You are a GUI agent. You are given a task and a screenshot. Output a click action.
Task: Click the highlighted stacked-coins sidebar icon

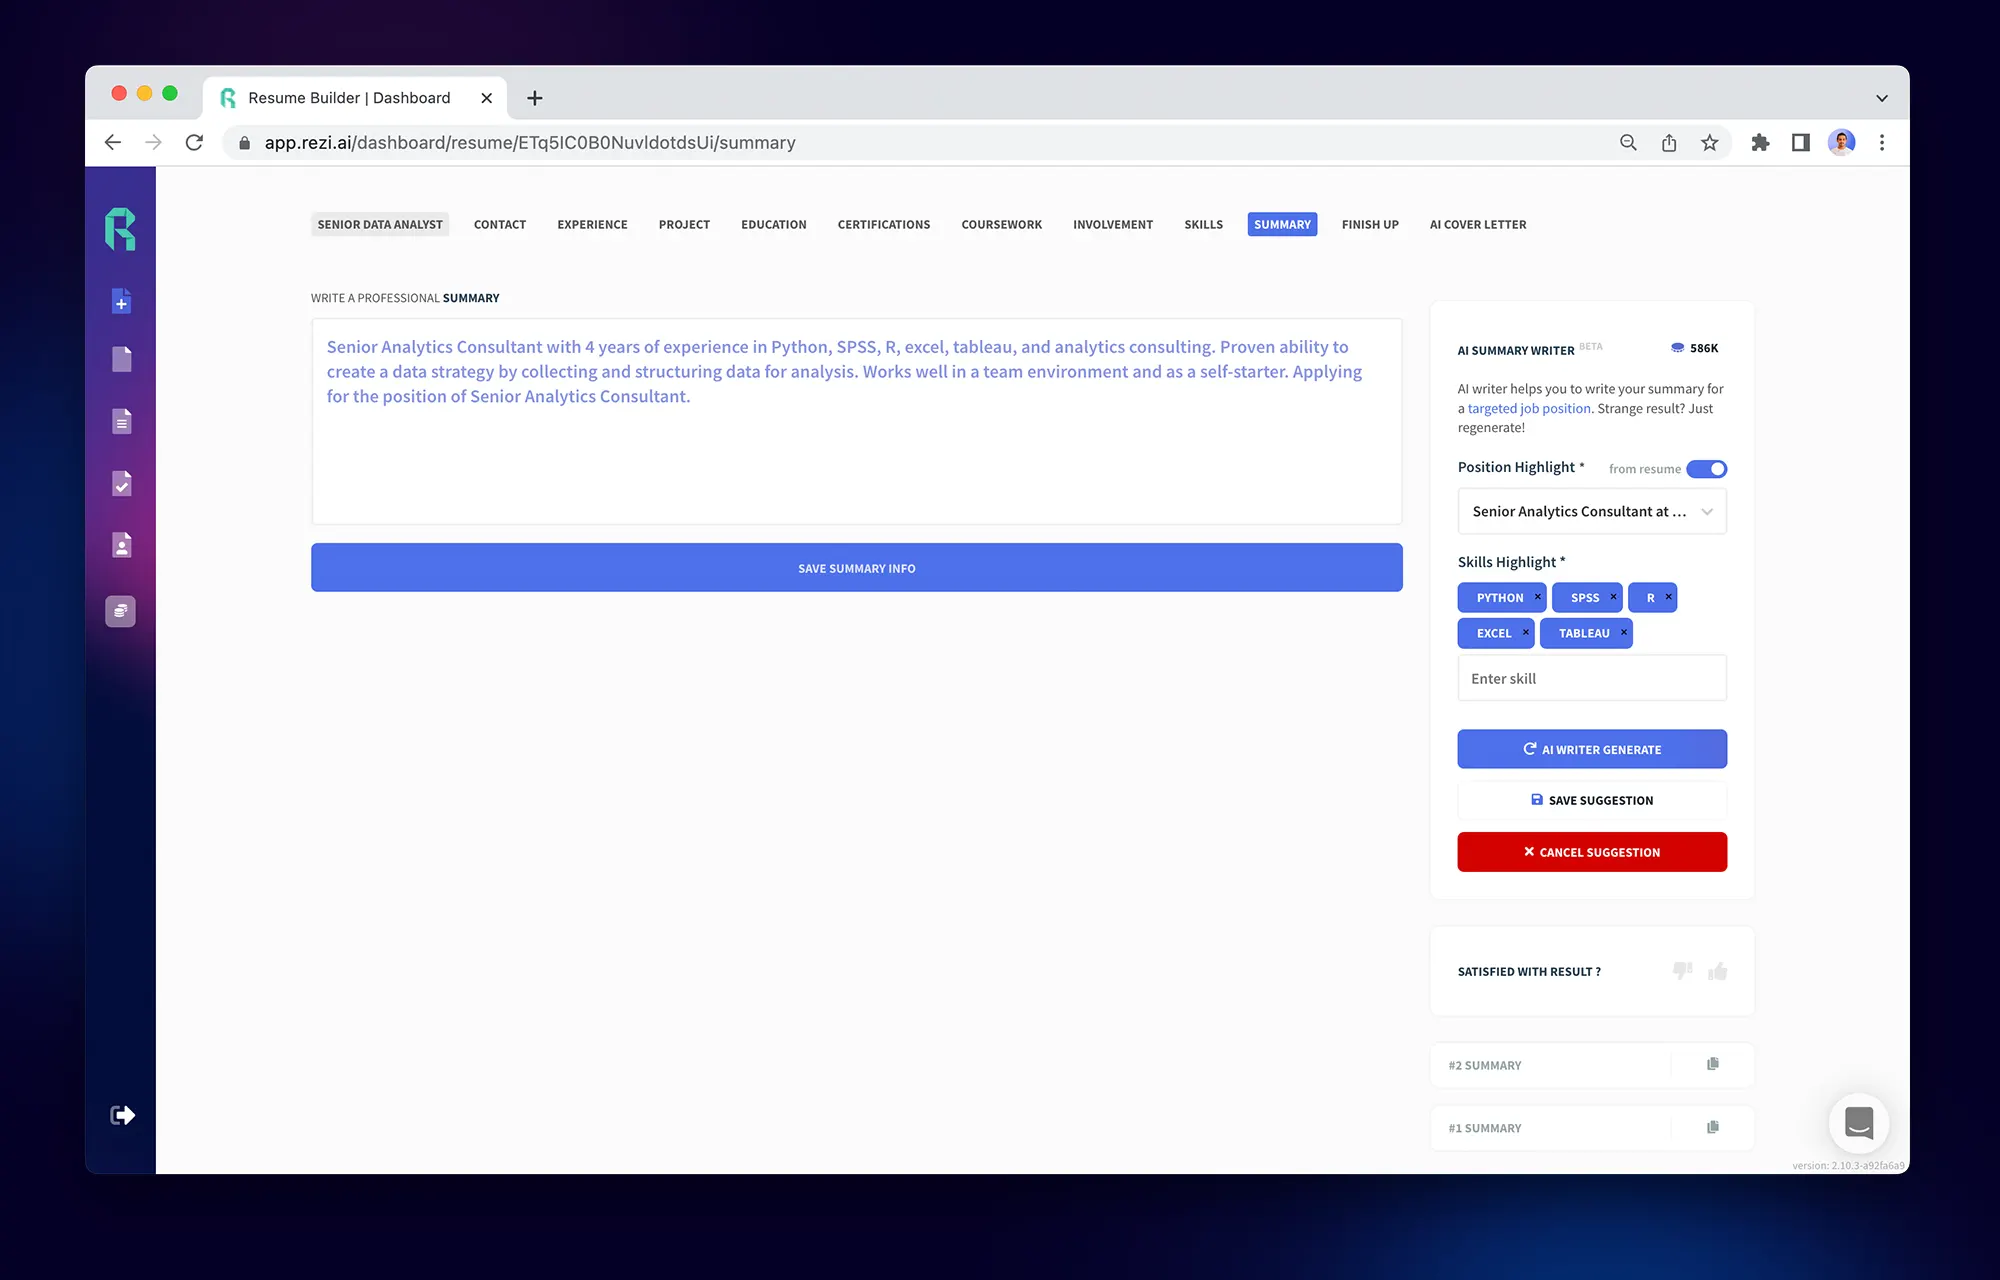coord(120,611)
